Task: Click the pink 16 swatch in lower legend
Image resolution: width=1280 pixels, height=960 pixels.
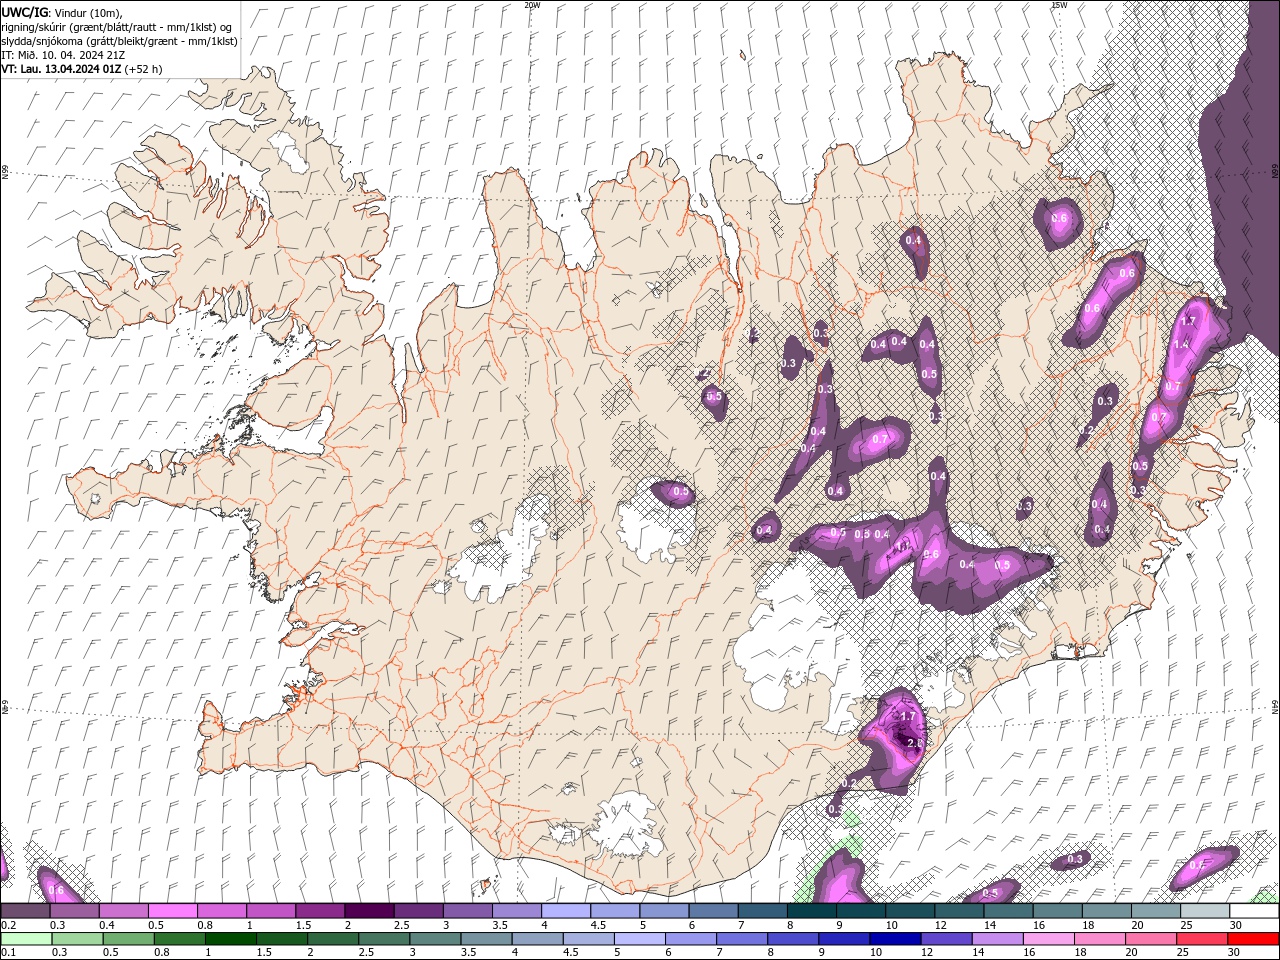Action: tap(1047, 939)
